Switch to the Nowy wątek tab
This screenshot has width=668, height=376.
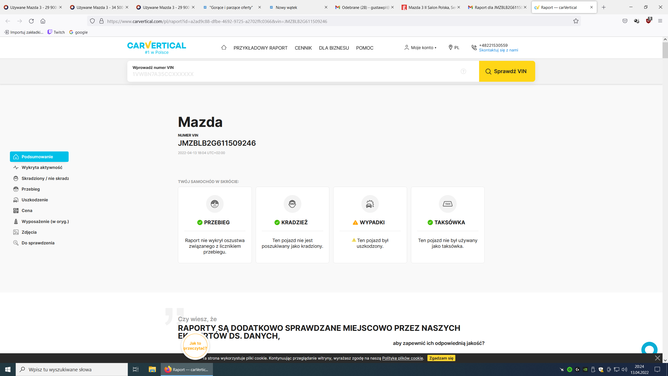coord(298,7)
